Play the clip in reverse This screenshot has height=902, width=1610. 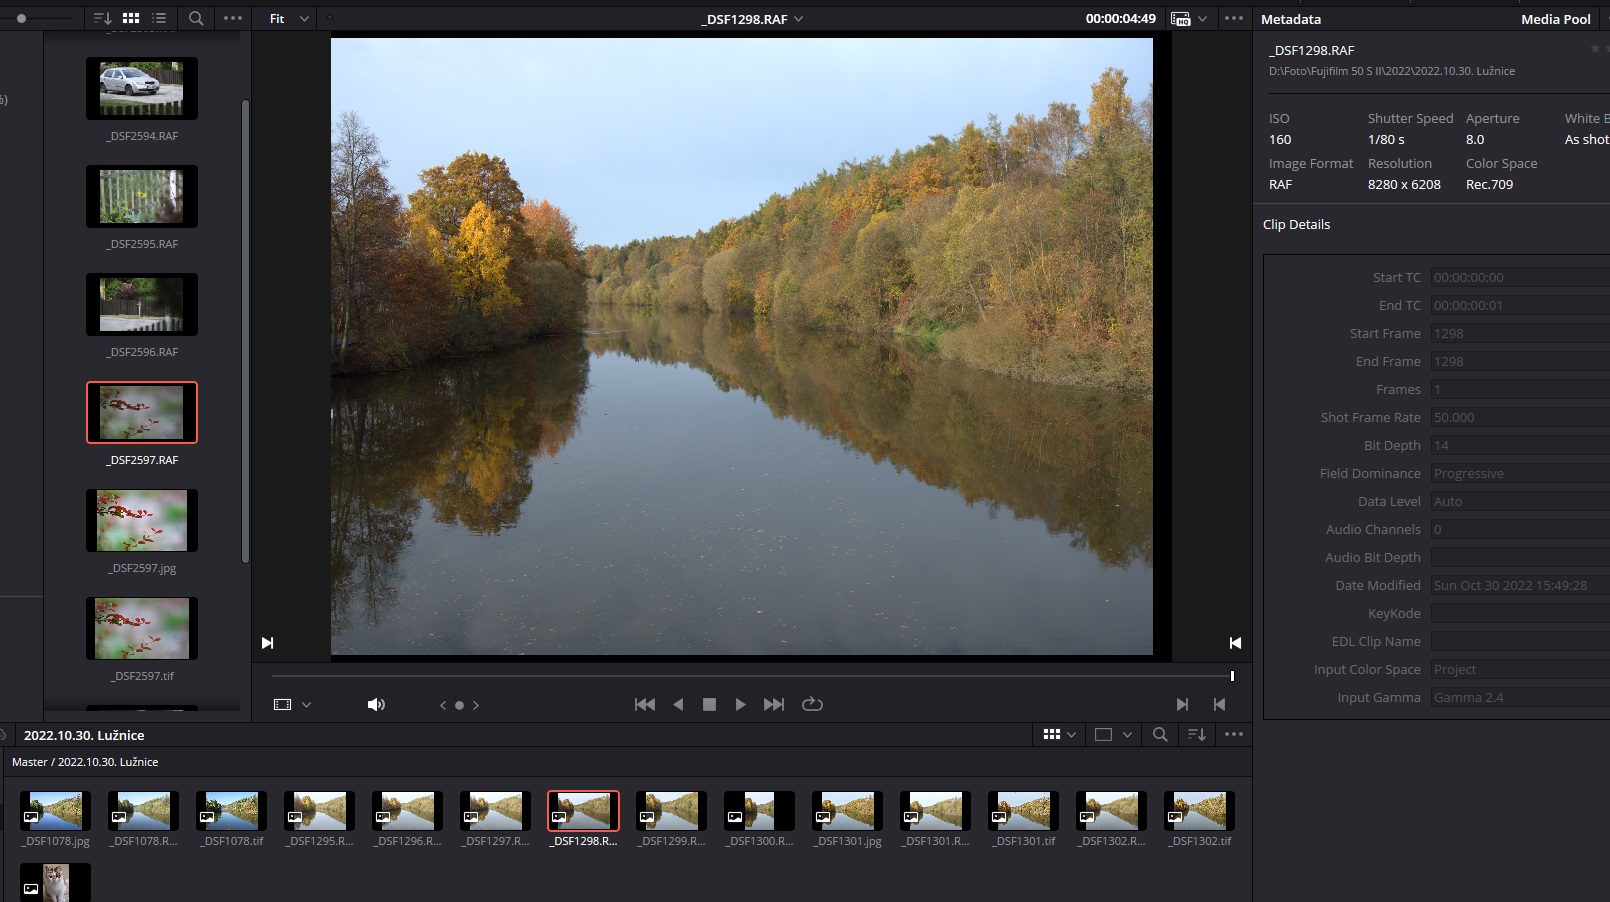(x=678, y=705)
